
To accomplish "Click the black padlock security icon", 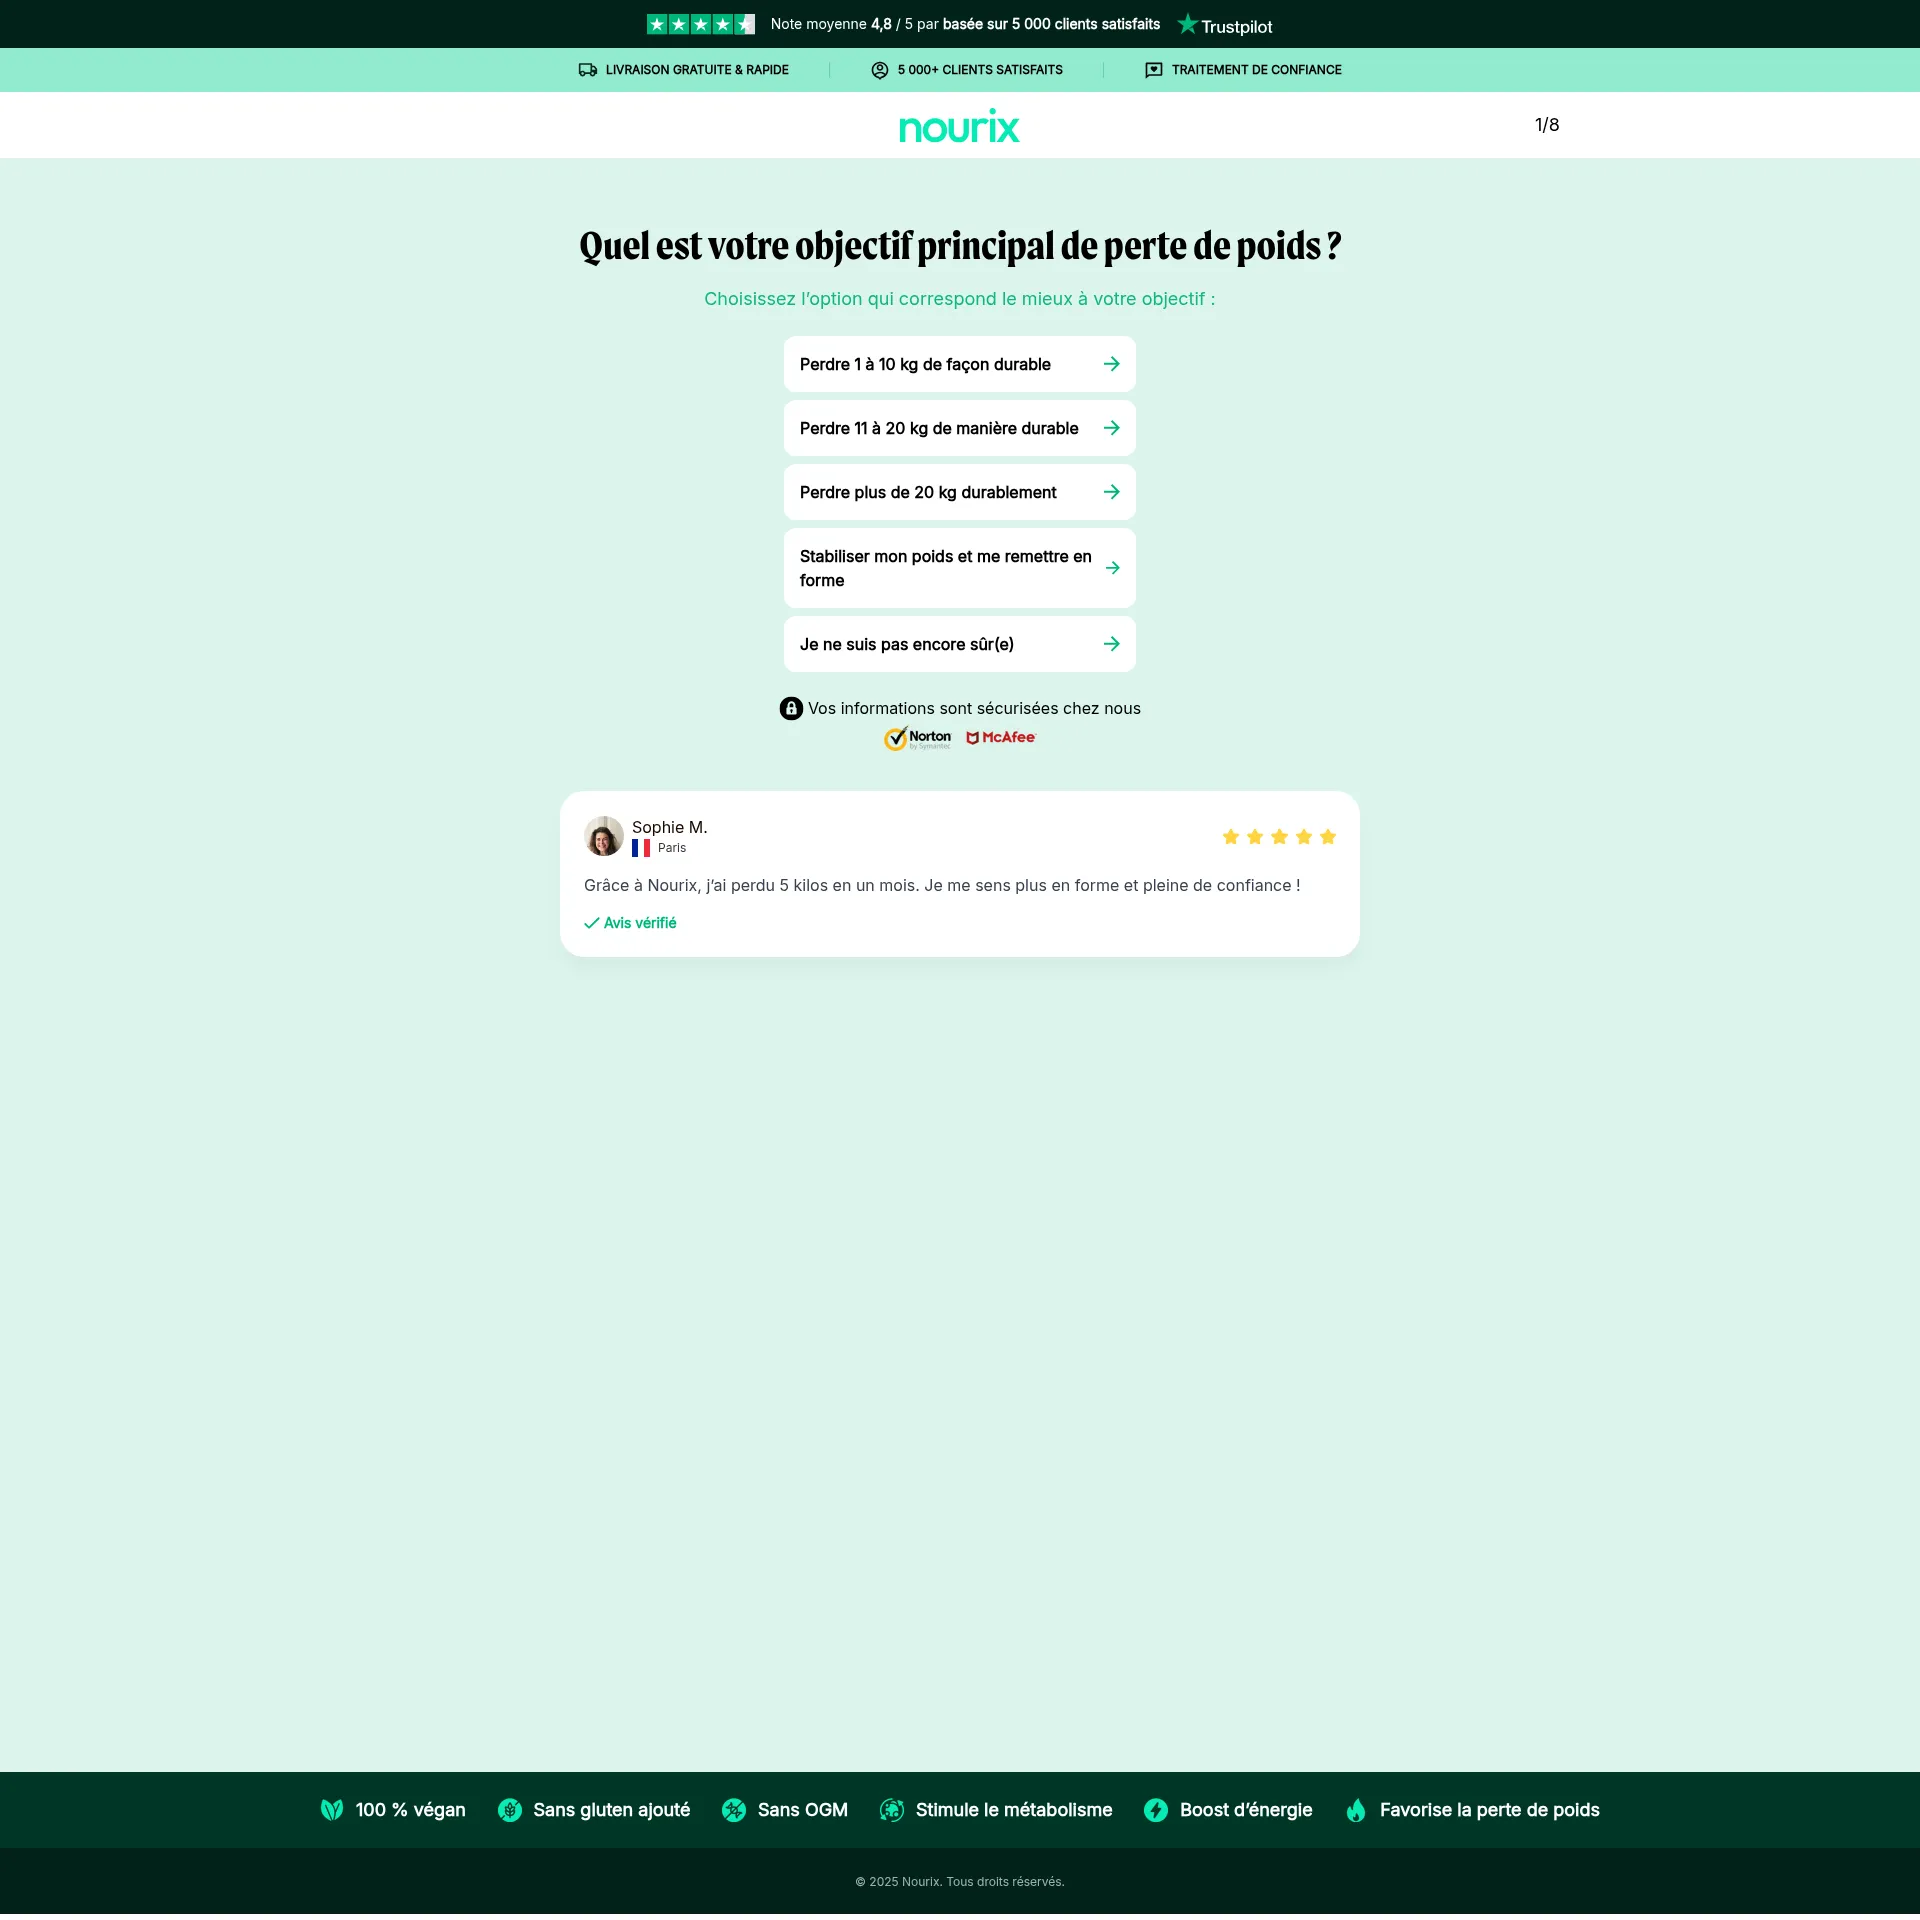I will 791,709.
